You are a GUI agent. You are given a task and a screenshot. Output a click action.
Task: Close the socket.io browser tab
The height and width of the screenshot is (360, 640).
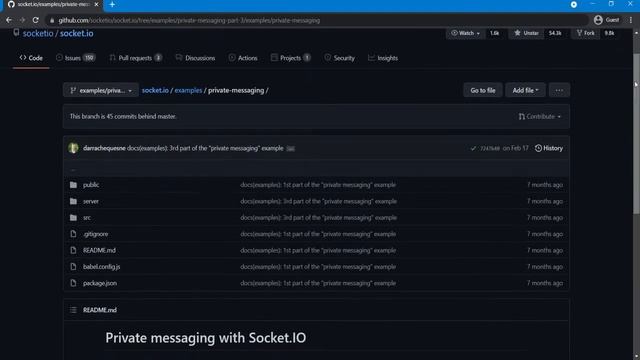[96, 4]
